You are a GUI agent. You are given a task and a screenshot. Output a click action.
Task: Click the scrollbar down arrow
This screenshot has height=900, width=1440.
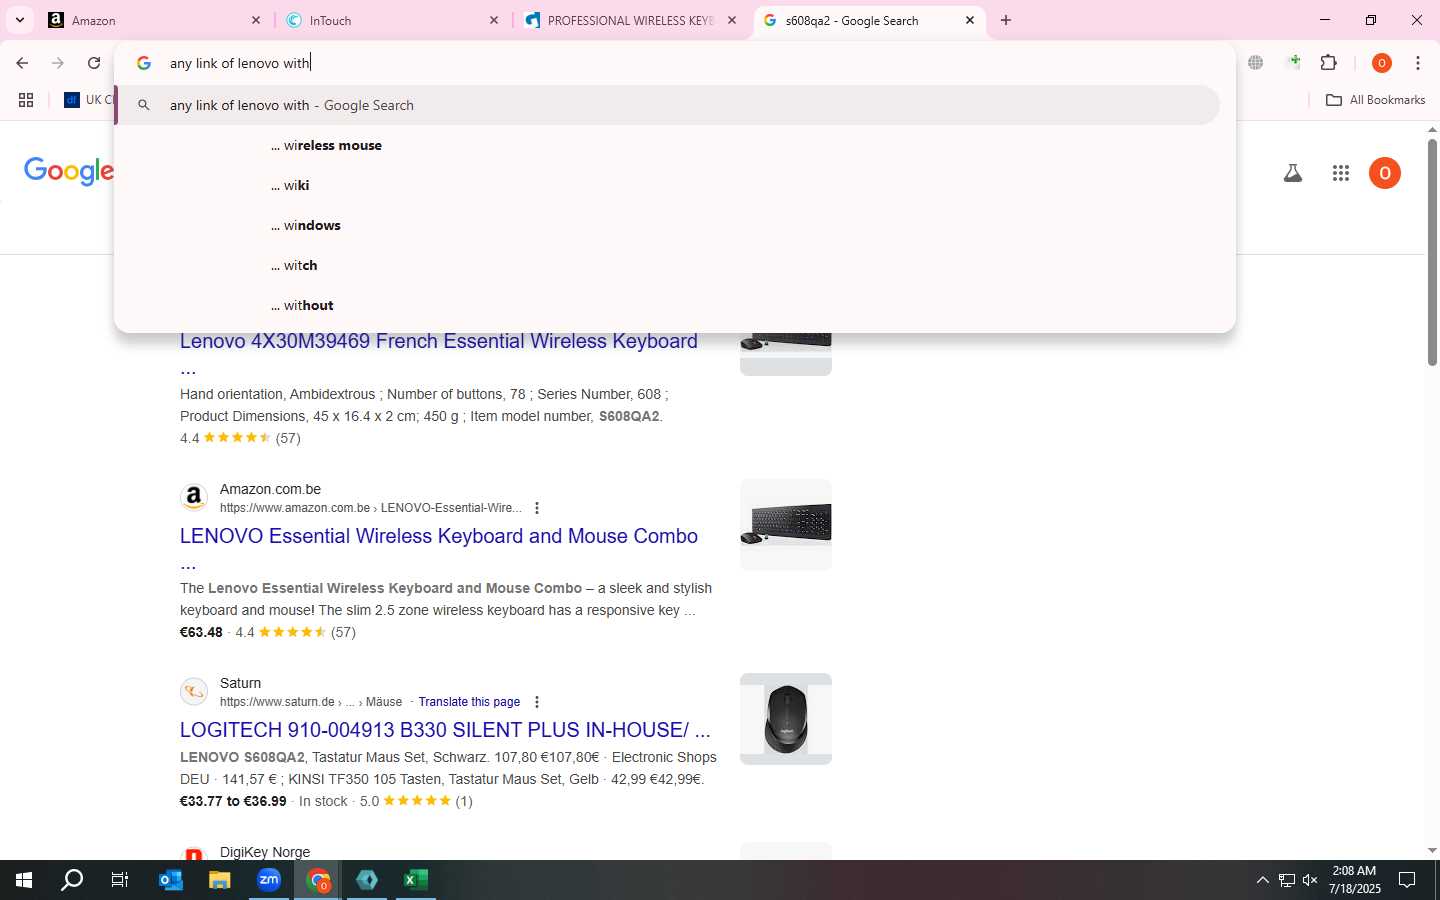[x=1432, y=850]
